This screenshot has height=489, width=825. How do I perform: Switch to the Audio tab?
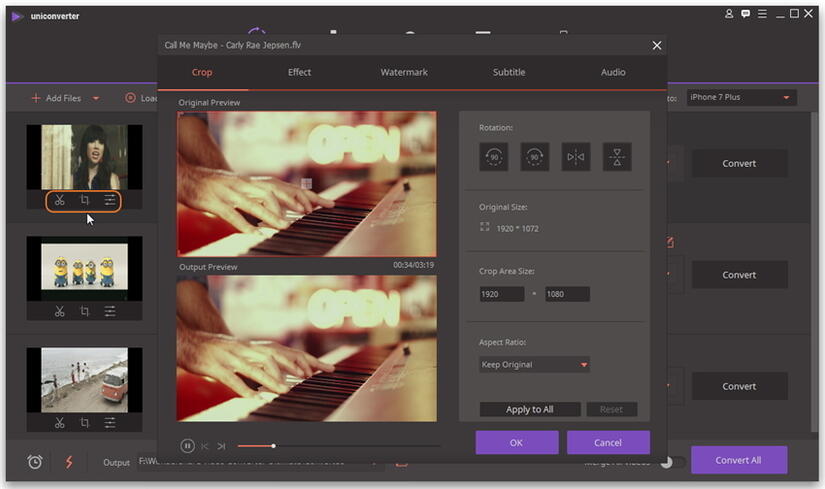tap(613, 72)
